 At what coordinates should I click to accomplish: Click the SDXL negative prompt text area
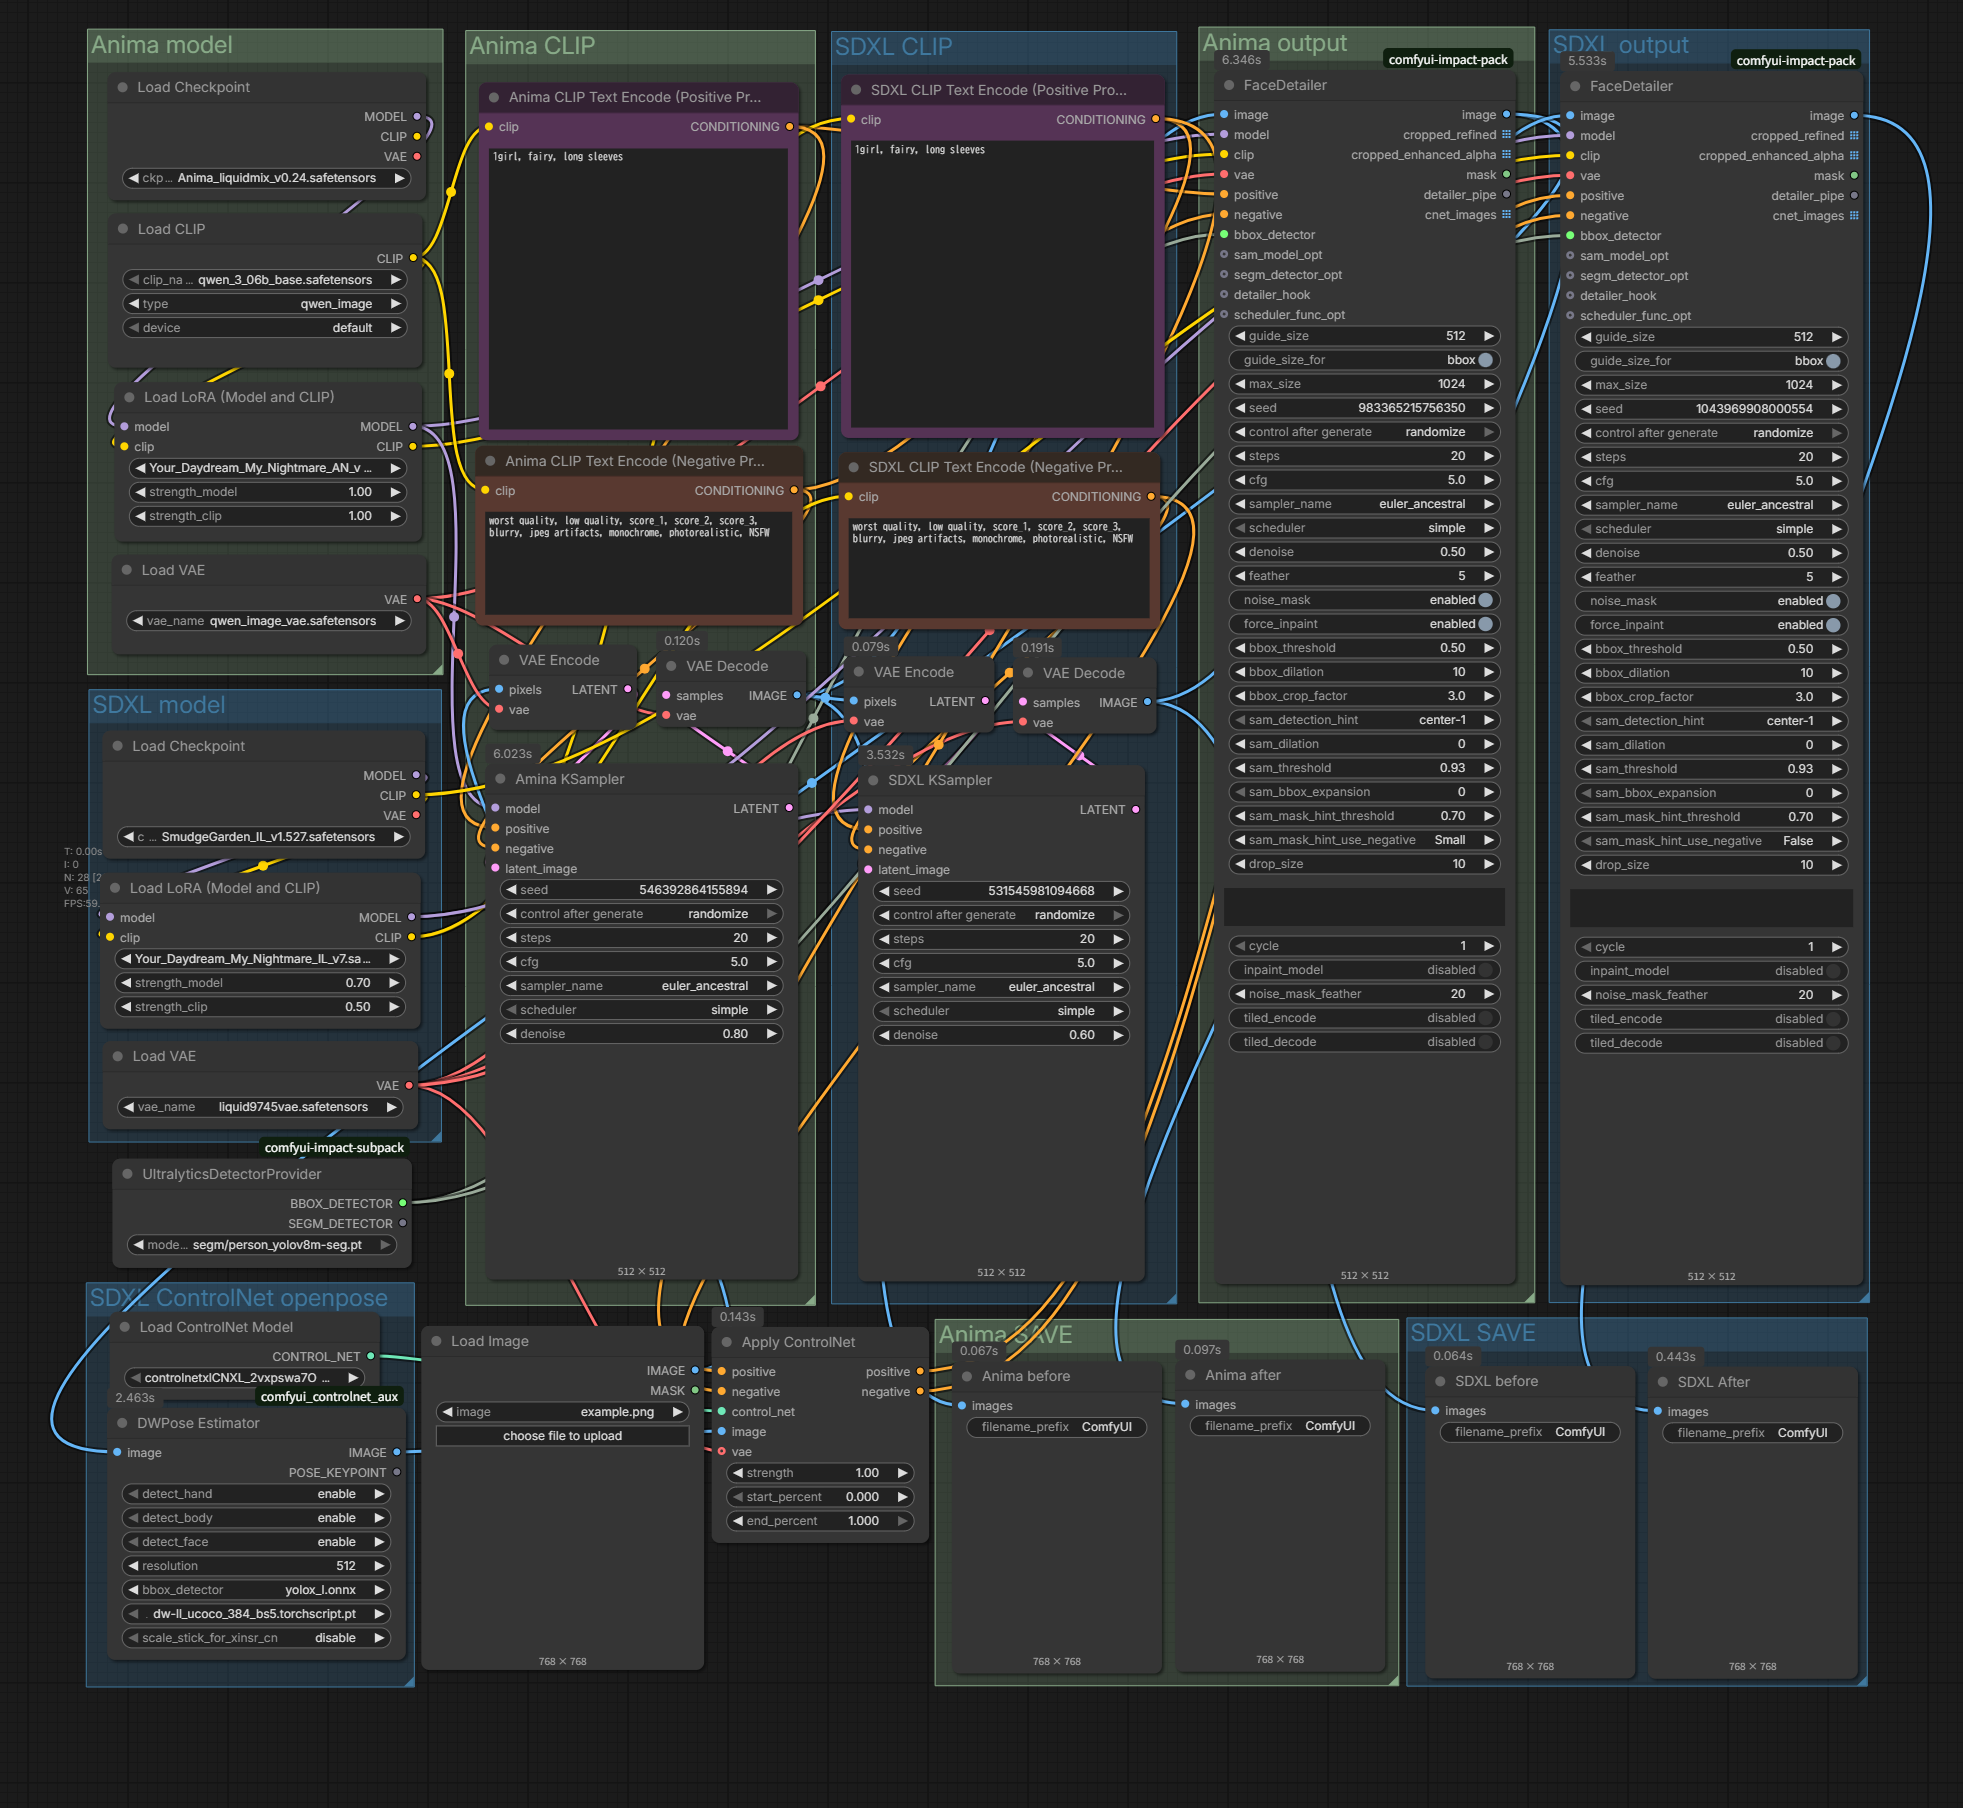tap(999, 567)
